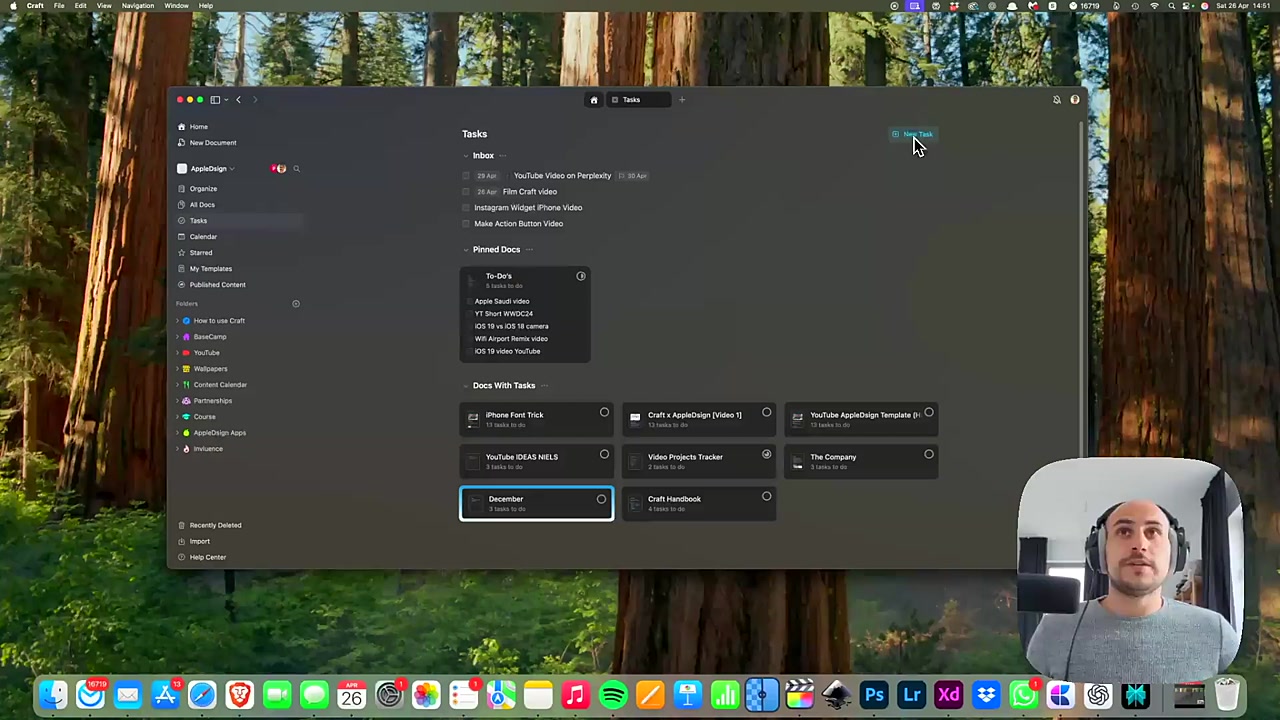Add a new folder in Folders
The height and width of the screenshot is (720, 1280).
click(296, 304)
